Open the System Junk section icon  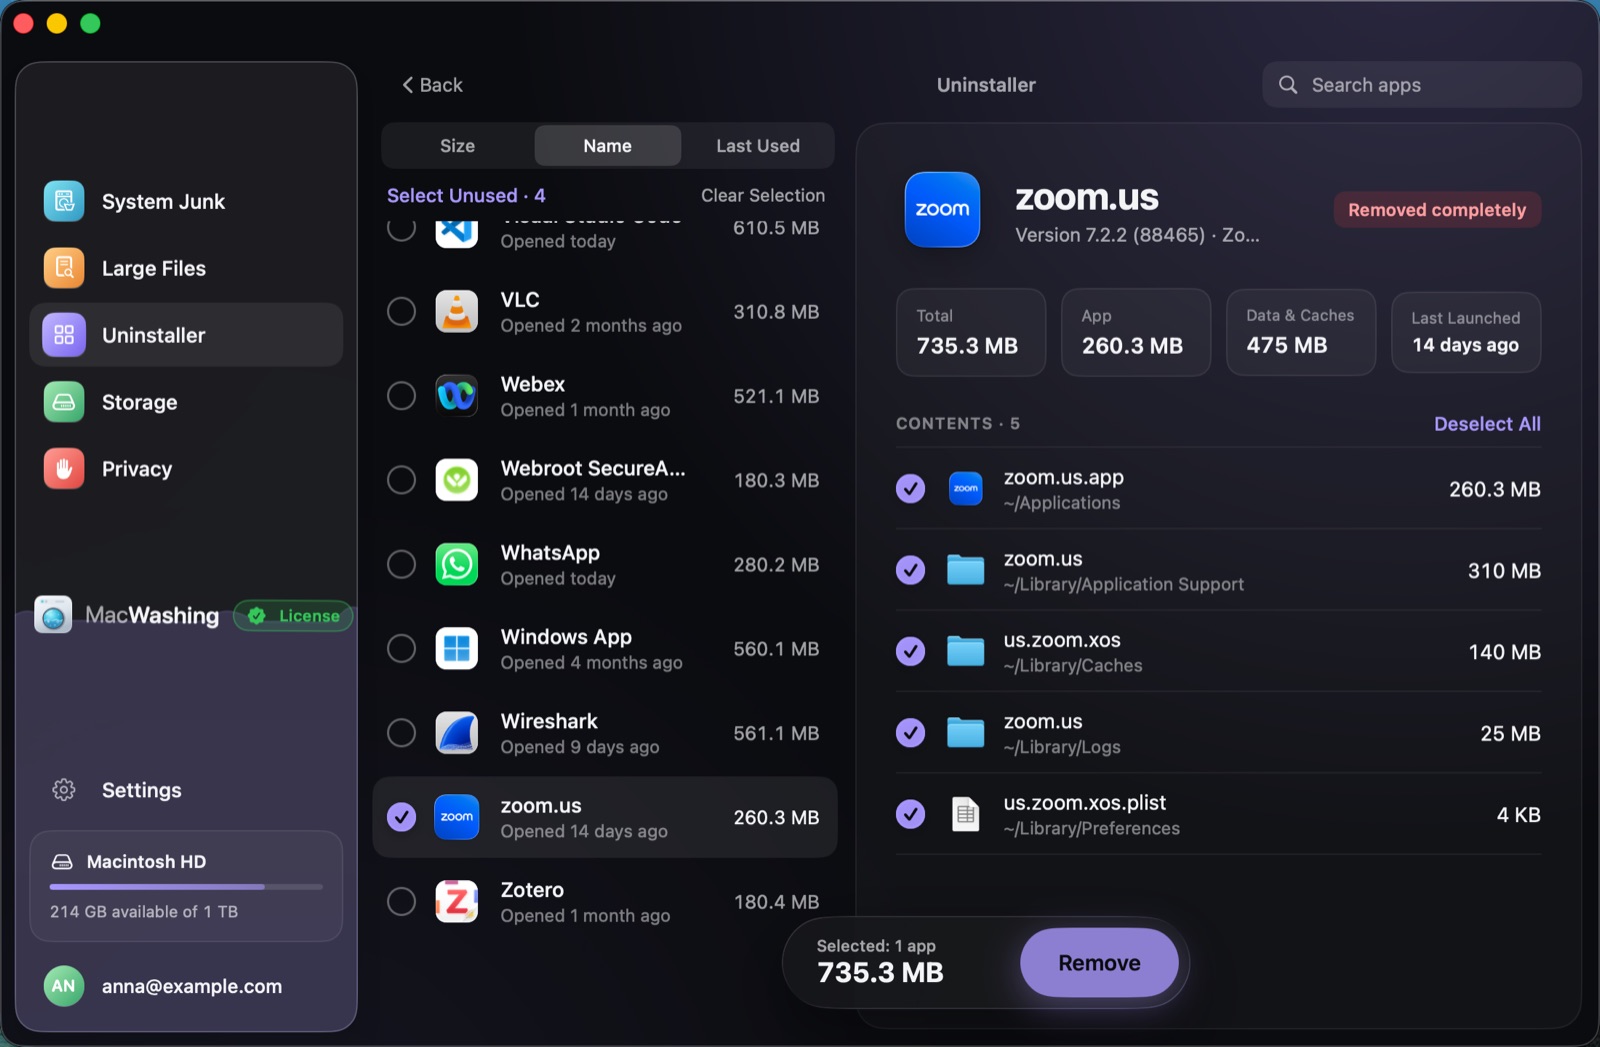[x=64, y=201]
